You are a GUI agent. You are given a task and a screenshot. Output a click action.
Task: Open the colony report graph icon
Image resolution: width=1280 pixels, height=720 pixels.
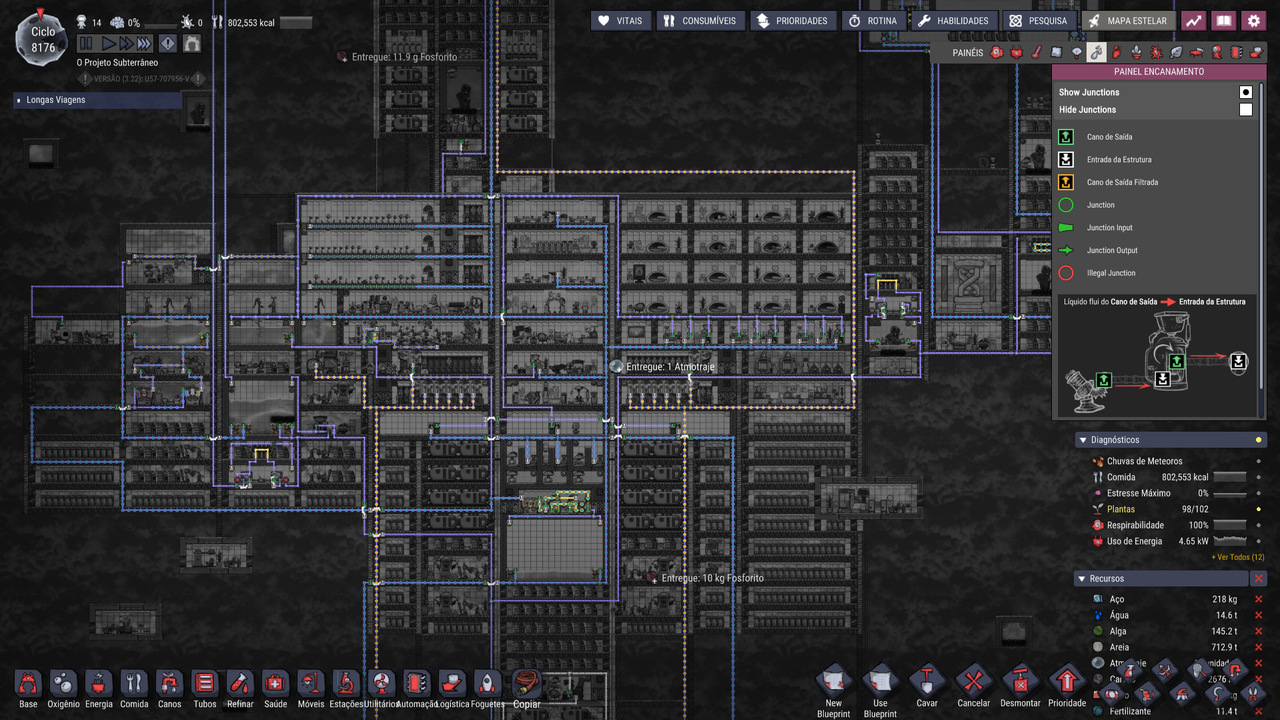(x=1194, y=20)
